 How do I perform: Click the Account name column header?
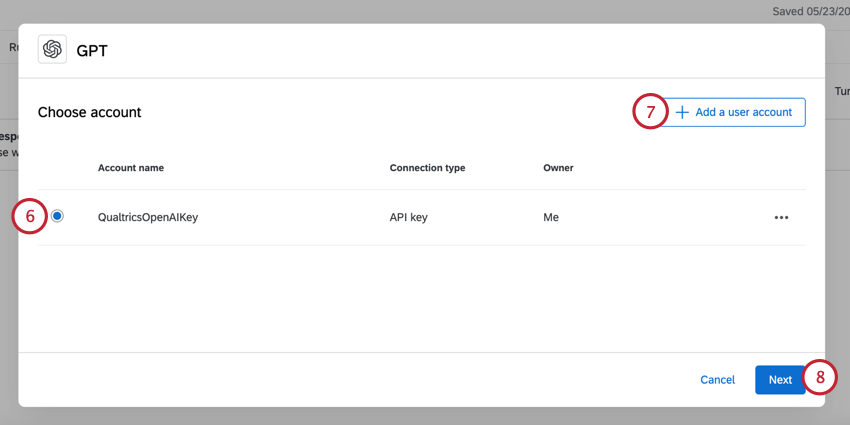coord(131,168)
